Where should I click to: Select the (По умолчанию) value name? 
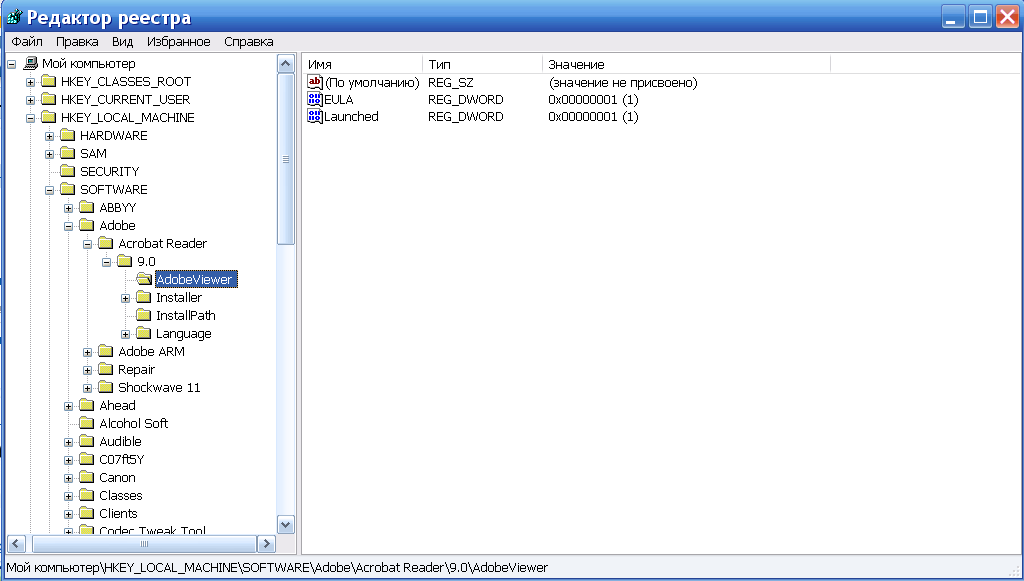[372, 83]
